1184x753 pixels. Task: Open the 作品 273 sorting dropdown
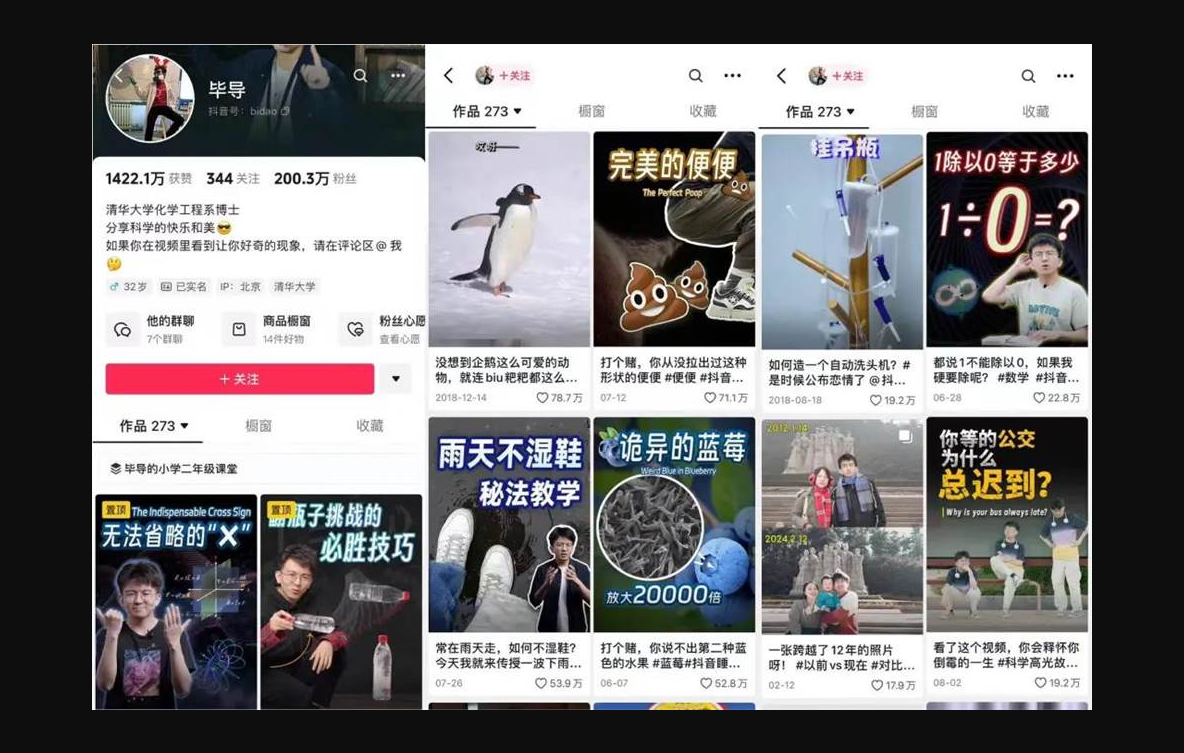coord(150,425)
